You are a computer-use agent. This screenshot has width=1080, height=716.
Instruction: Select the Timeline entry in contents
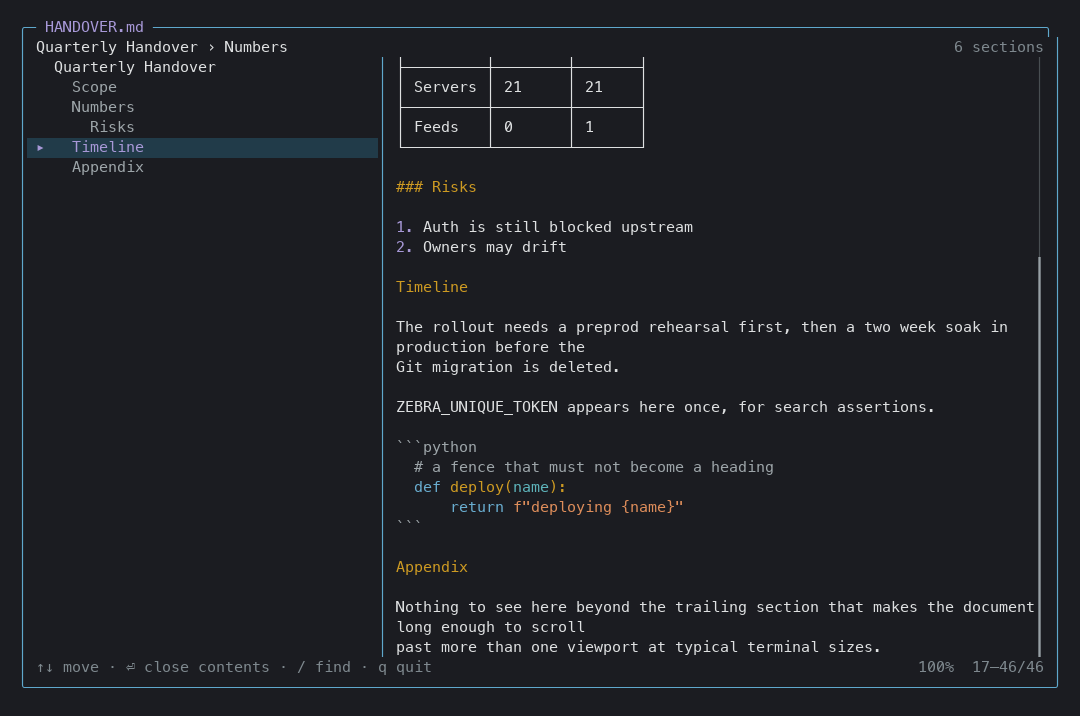point(202,147)
